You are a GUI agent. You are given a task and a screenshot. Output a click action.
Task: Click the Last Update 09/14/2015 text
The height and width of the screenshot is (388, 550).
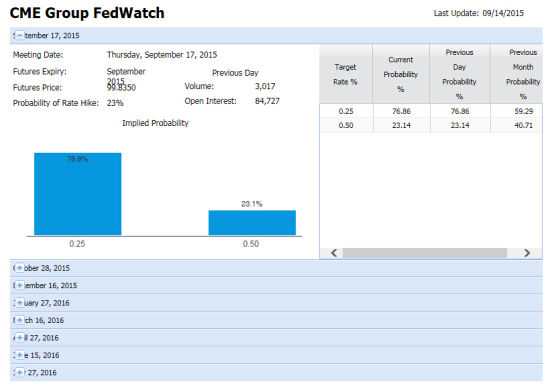(478, 13)
